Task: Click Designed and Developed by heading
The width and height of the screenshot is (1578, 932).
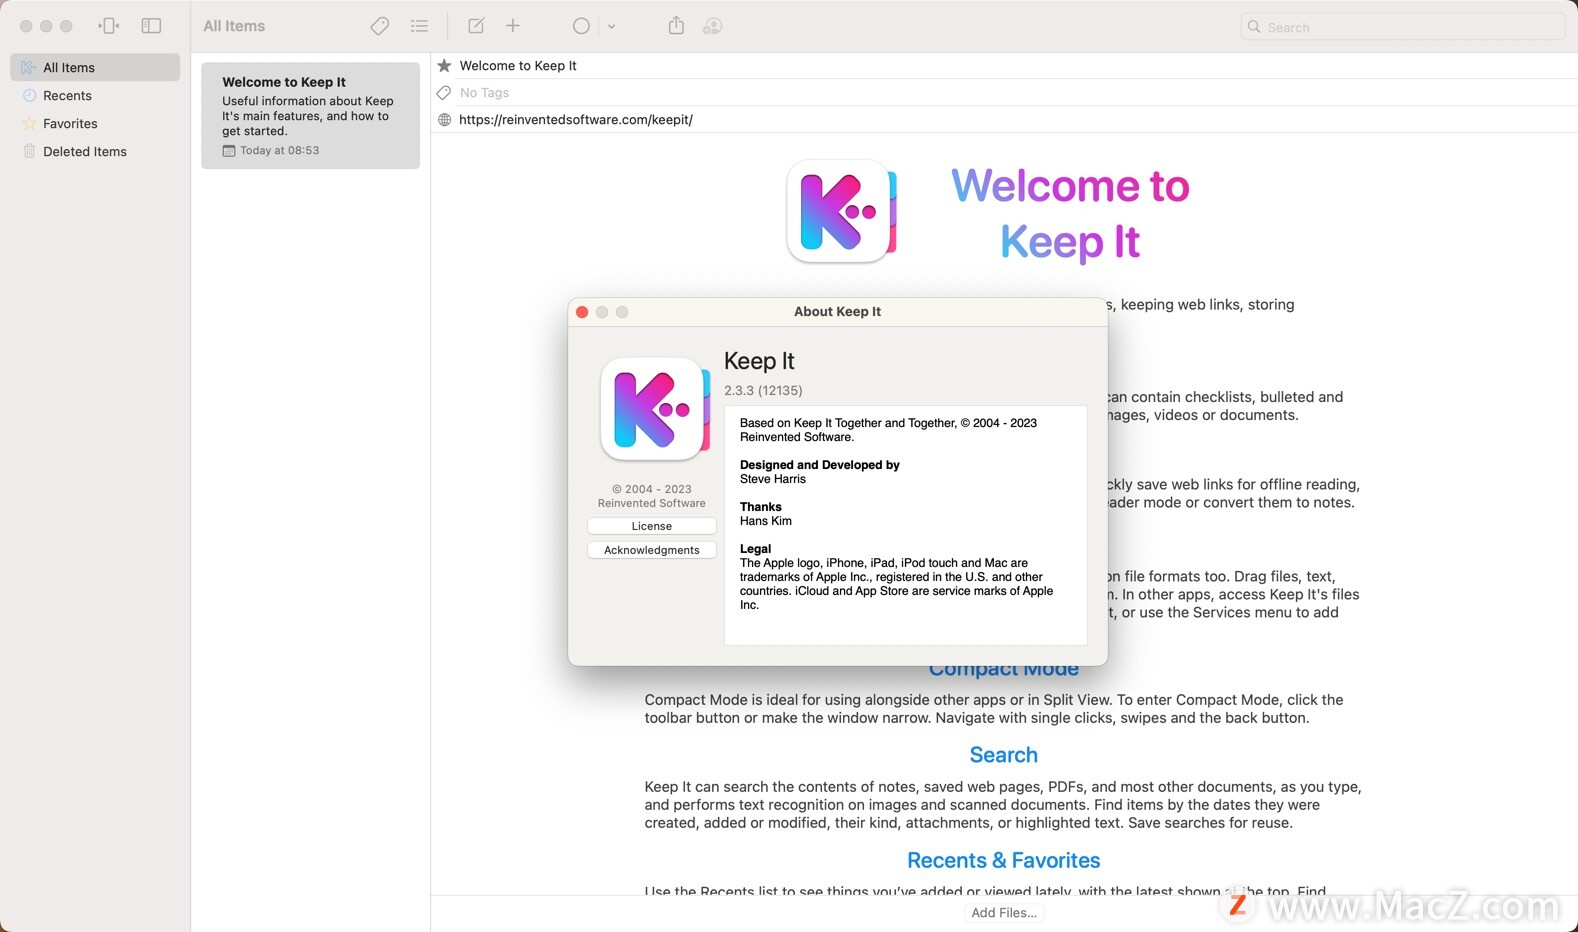Action: click(x=820, y=465)
